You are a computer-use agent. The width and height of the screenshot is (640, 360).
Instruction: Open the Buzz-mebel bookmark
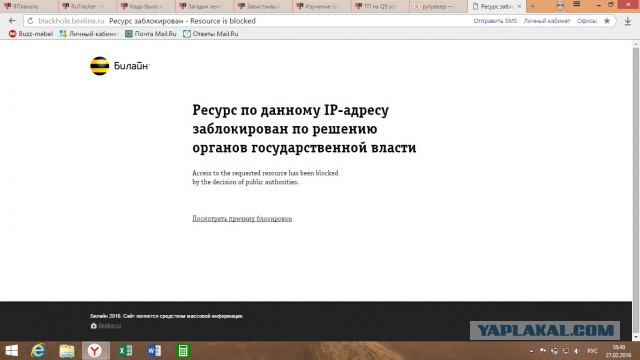coord(31,34)
